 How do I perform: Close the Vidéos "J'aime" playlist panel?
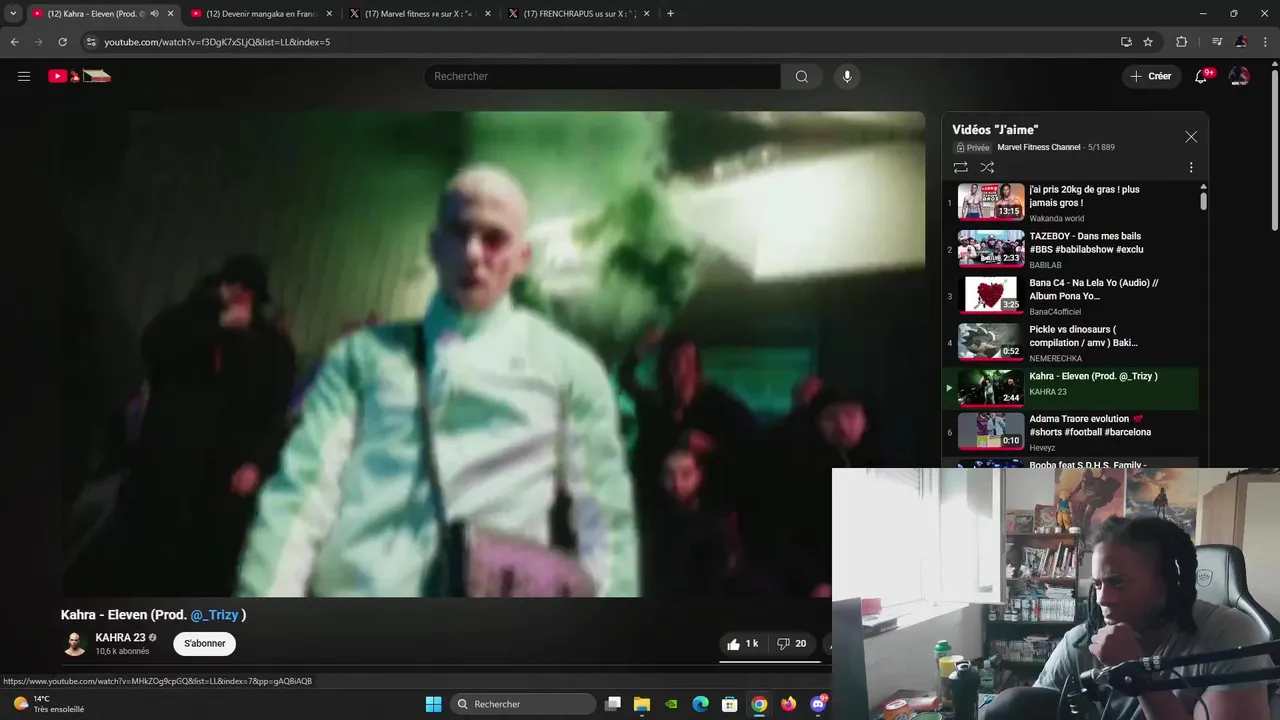pos(1191,137)
